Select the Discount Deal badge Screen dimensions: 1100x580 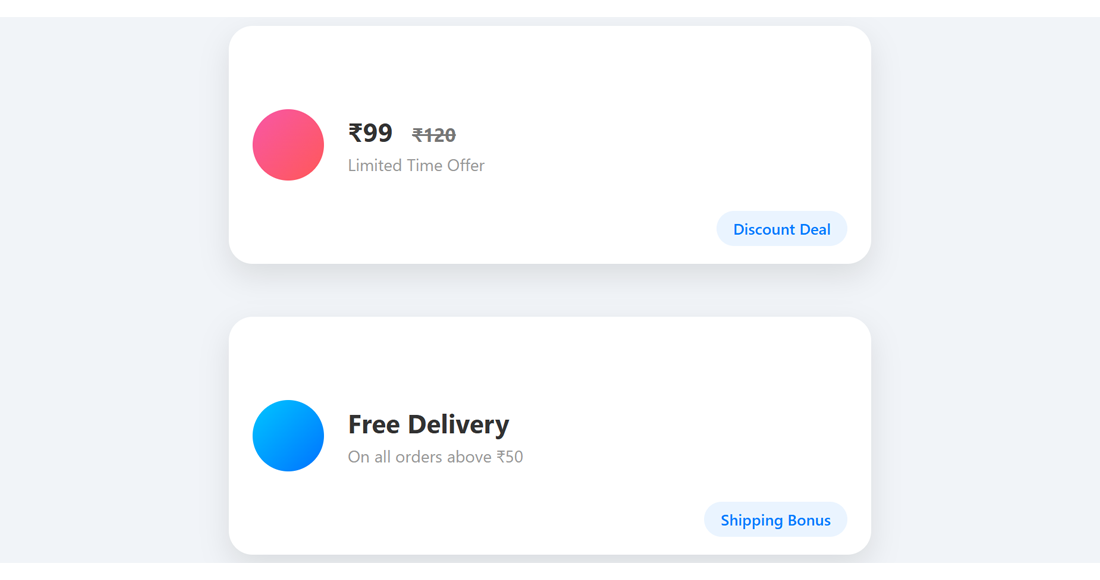coord(781,229)
